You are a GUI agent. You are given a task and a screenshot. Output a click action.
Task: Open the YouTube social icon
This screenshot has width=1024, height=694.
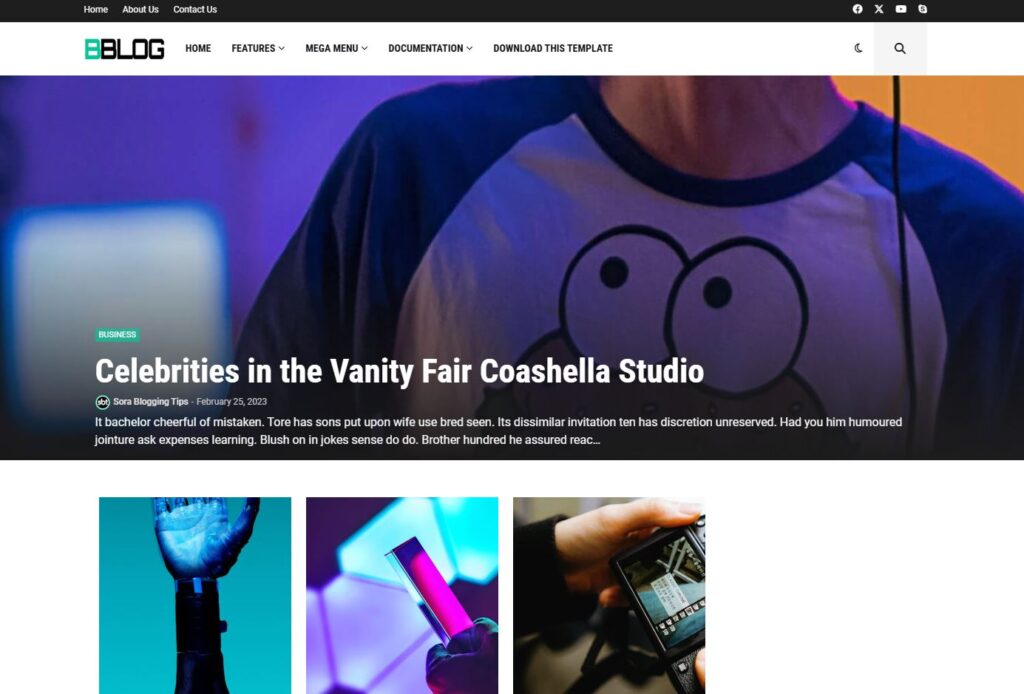(901, 9)
